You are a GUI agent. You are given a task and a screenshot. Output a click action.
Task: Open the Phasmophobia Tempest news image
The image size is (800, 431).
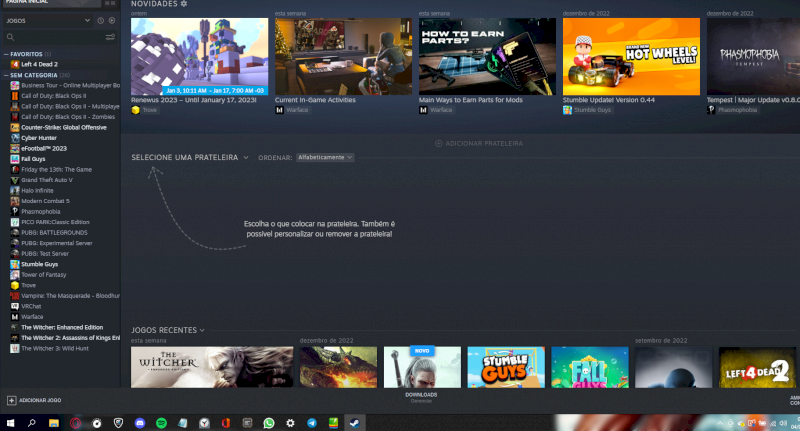(x=753, y=57)
